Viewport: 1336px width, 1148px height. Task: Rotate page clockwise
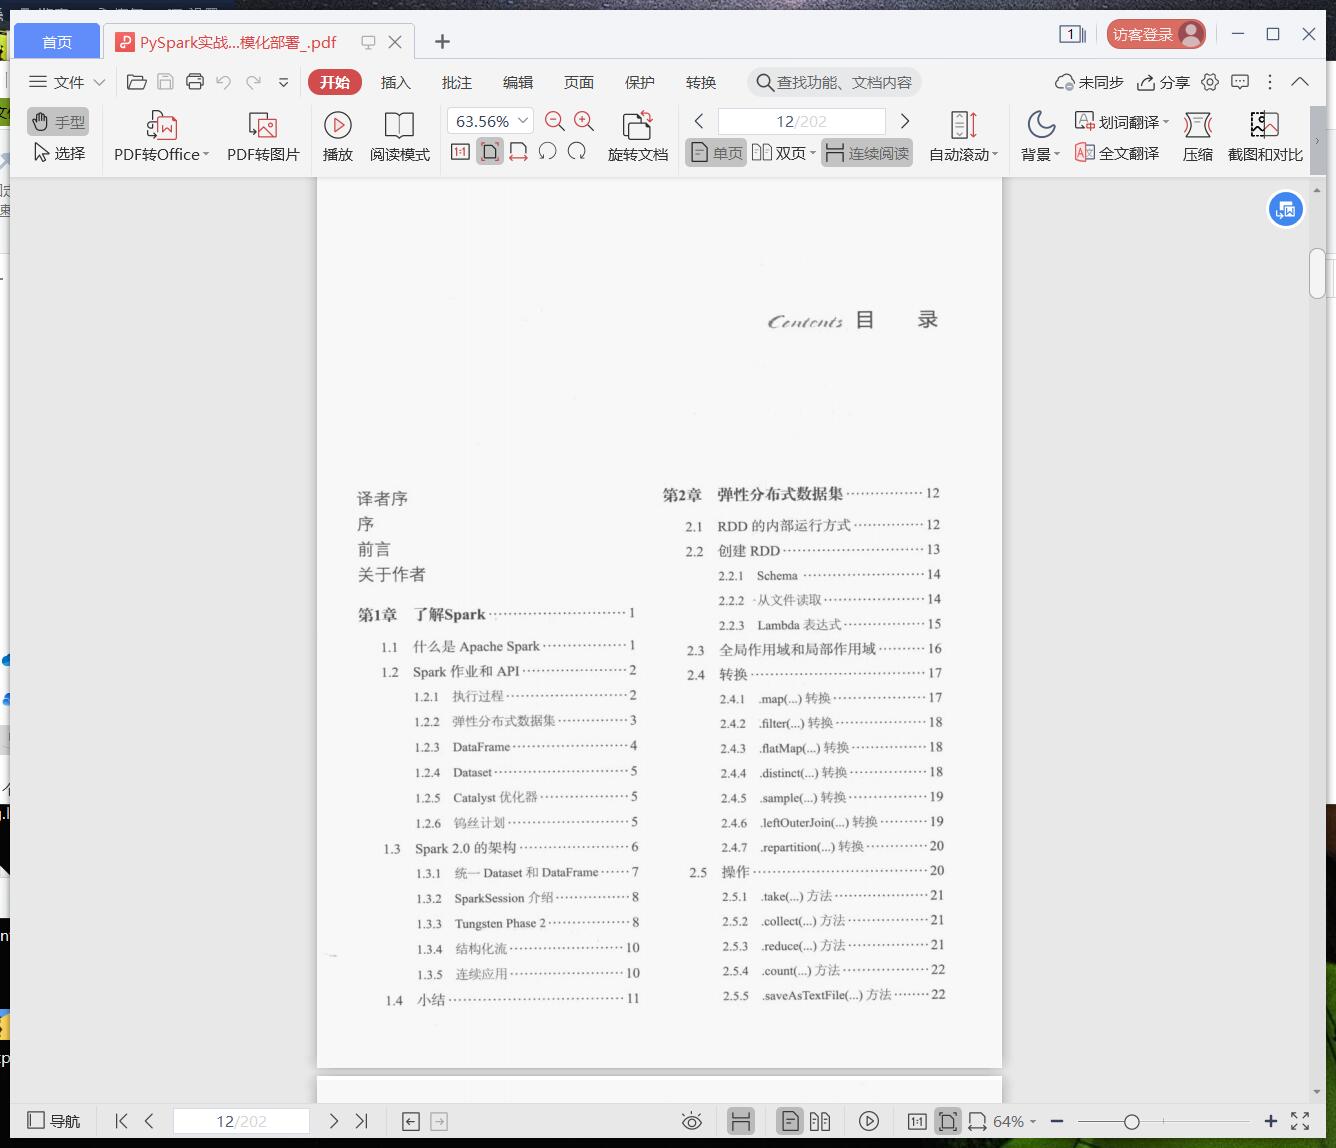click(x=577, y=152)
